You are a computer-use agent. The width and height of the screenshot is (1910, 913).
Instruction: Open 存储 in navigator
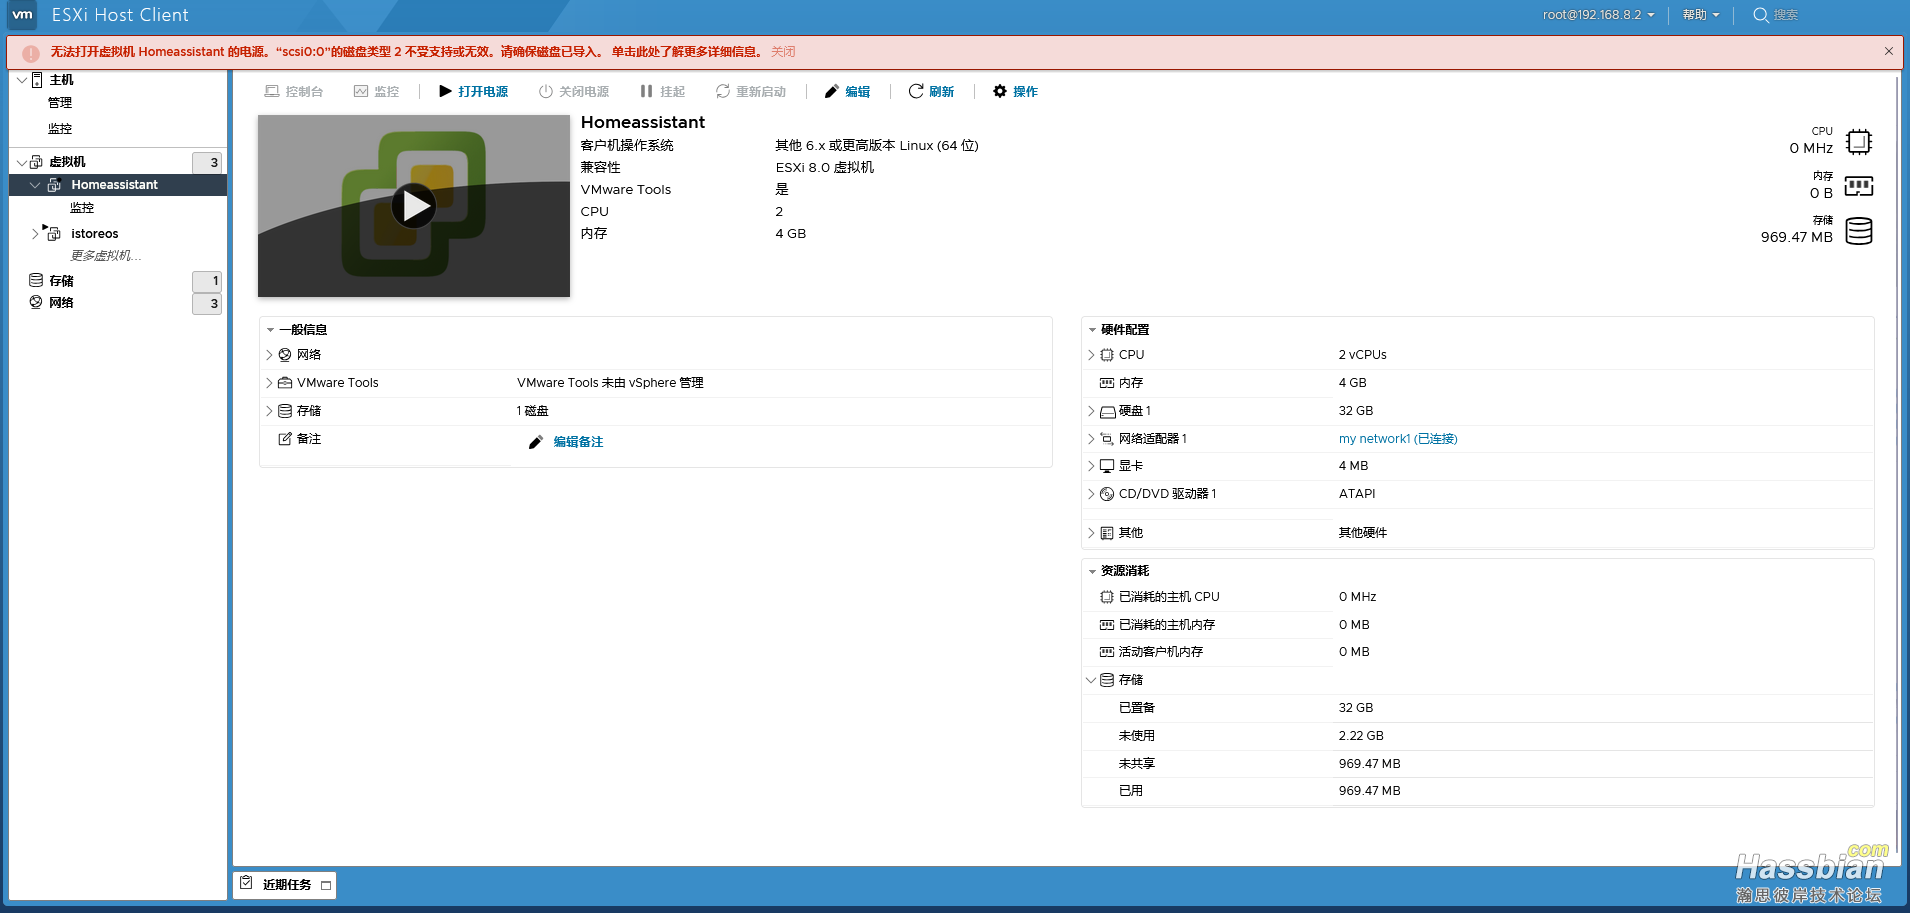coord(62,281)
